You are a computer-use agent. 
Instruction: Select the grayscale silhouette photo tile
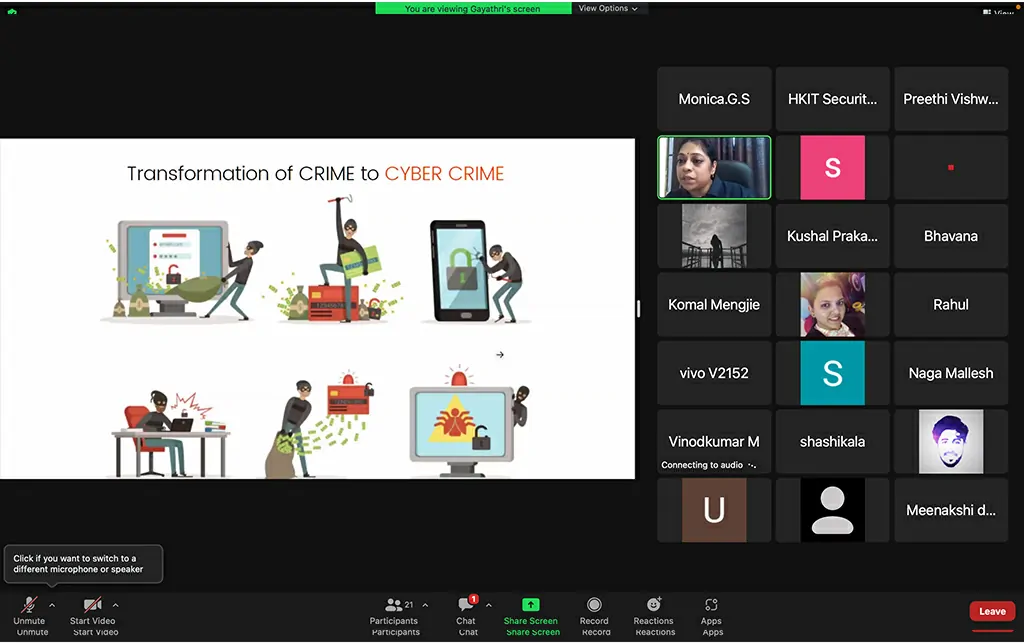coord(714,236)
